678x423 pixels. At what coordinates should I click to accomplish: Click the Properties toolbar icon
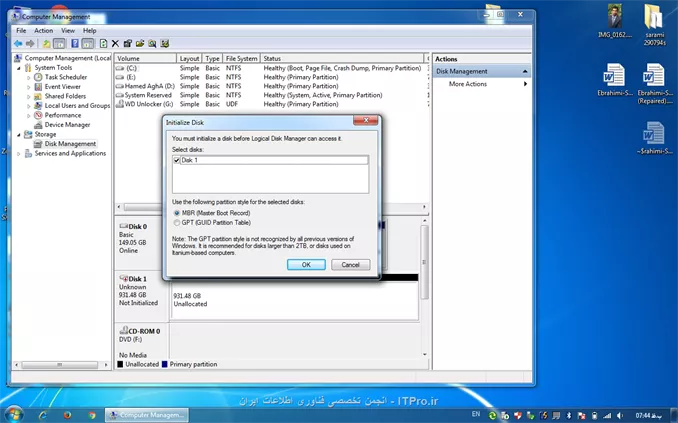[x=128, y=44]
